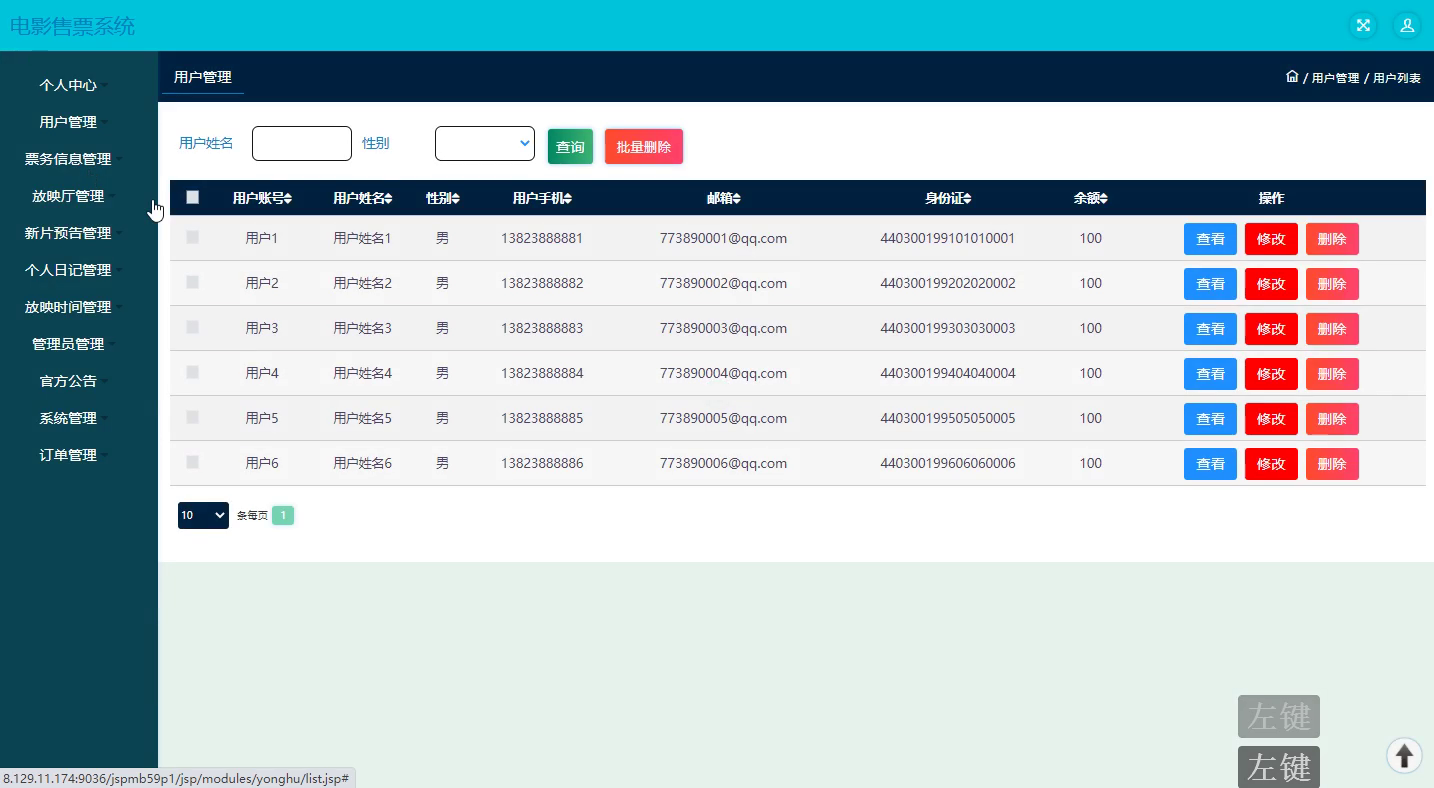The image size is (1434, 788).
Task: Open the 性别 filter dropdown
Action: [485, 143]
